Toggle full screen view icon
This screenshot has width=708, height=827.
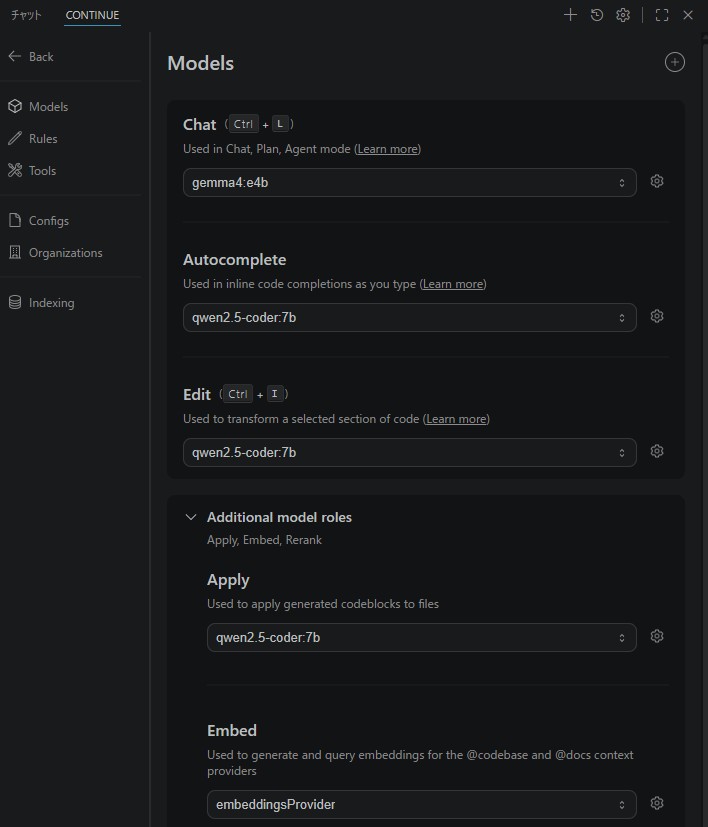coord(662,15)
